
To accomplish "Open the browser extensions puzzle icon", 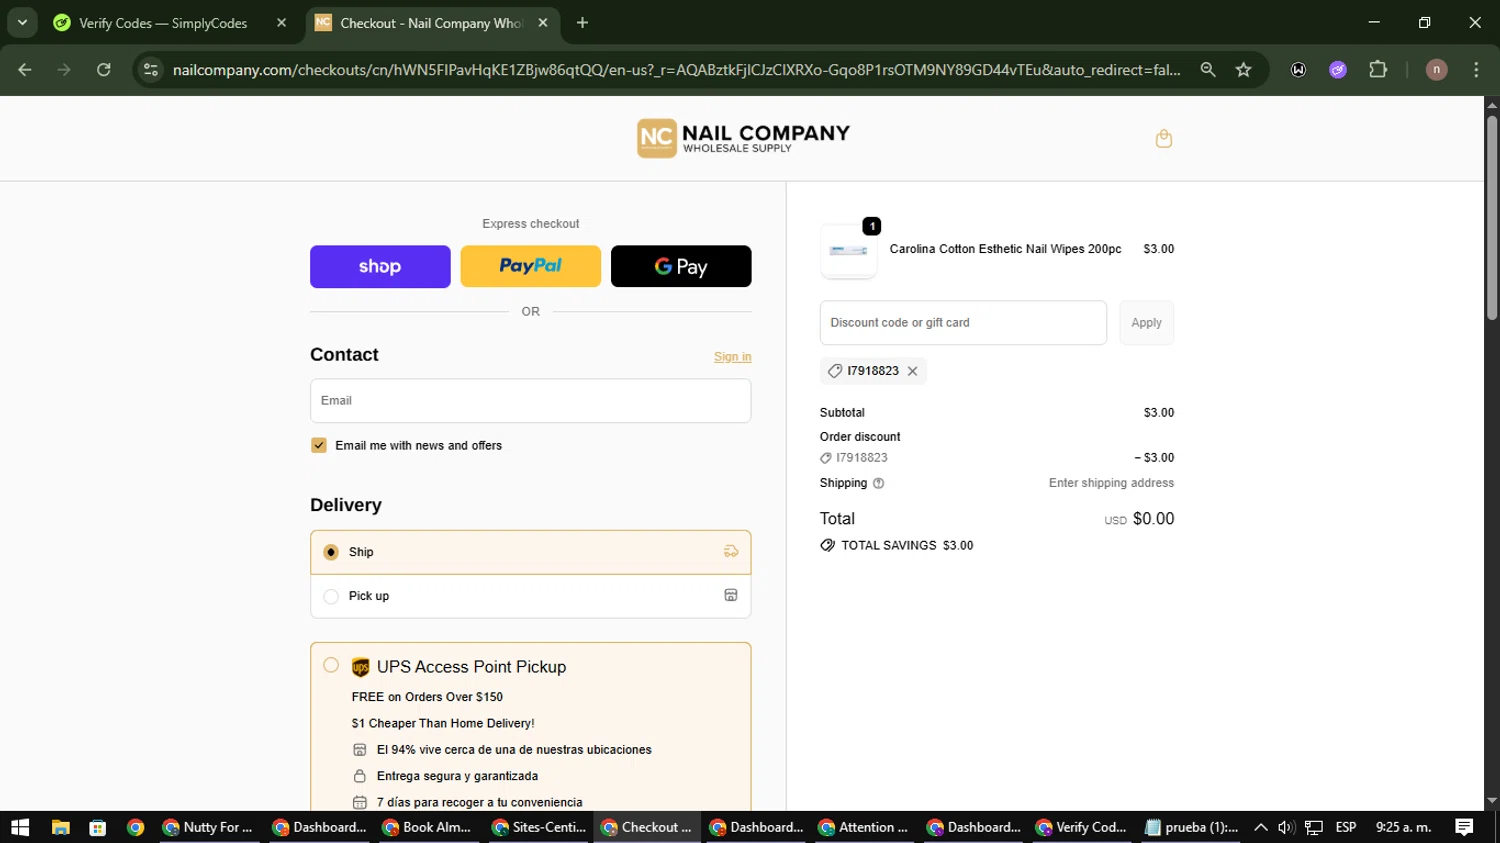I will coord(1378,70).
